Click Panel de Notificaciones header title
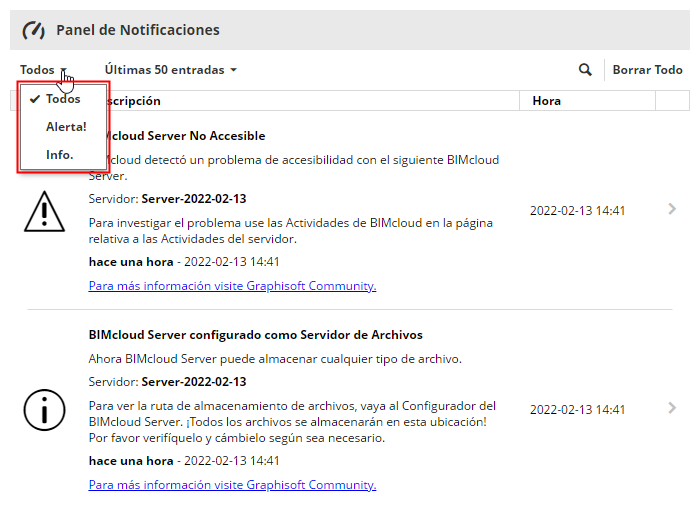 [x=137, y=30]
